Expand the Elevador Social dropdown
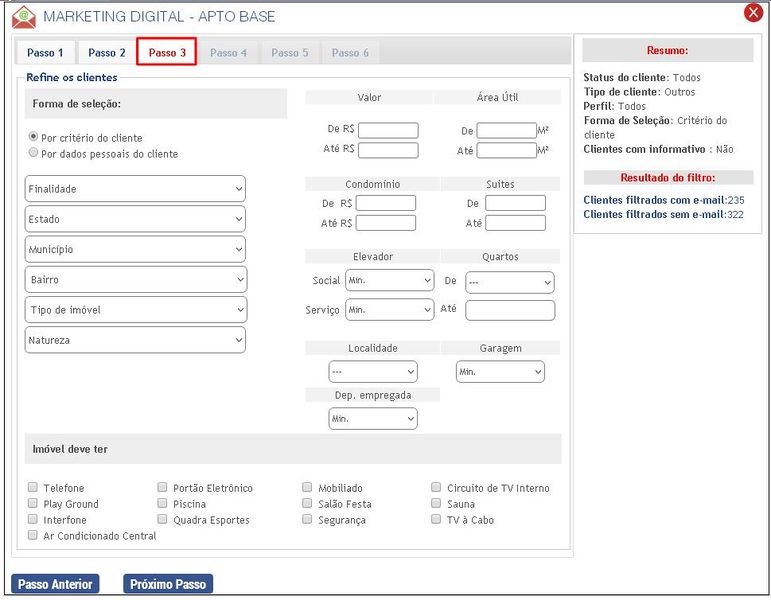 pos(389,281)
